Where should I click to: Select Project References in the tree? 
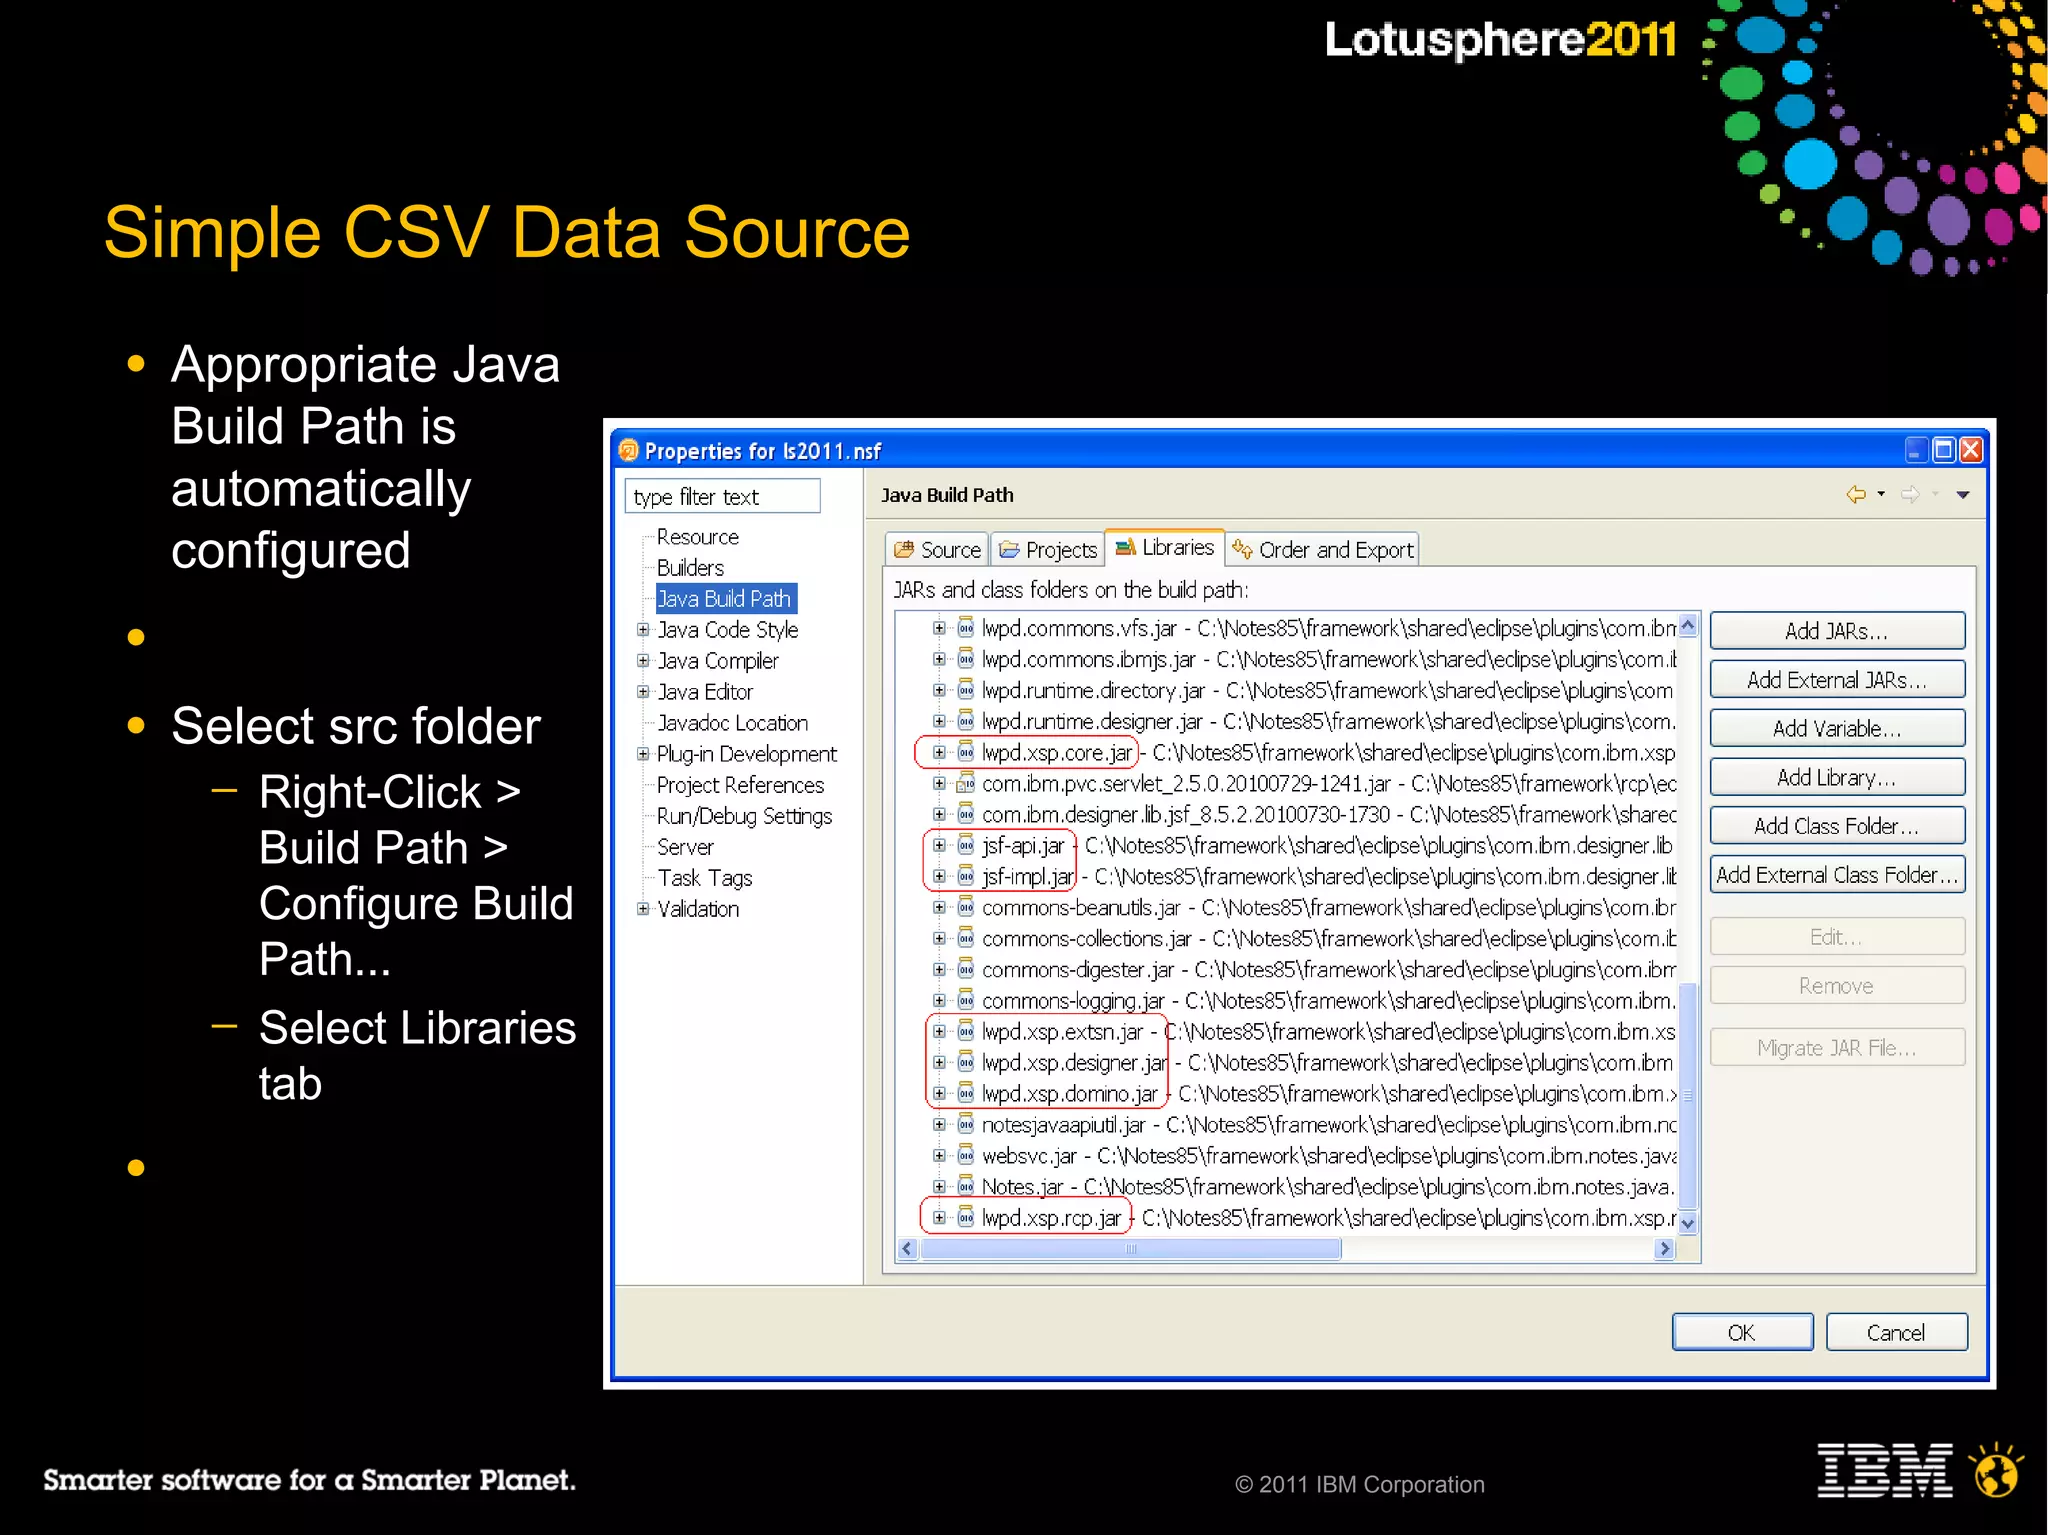pyautogui.click(x=740, y=785)
